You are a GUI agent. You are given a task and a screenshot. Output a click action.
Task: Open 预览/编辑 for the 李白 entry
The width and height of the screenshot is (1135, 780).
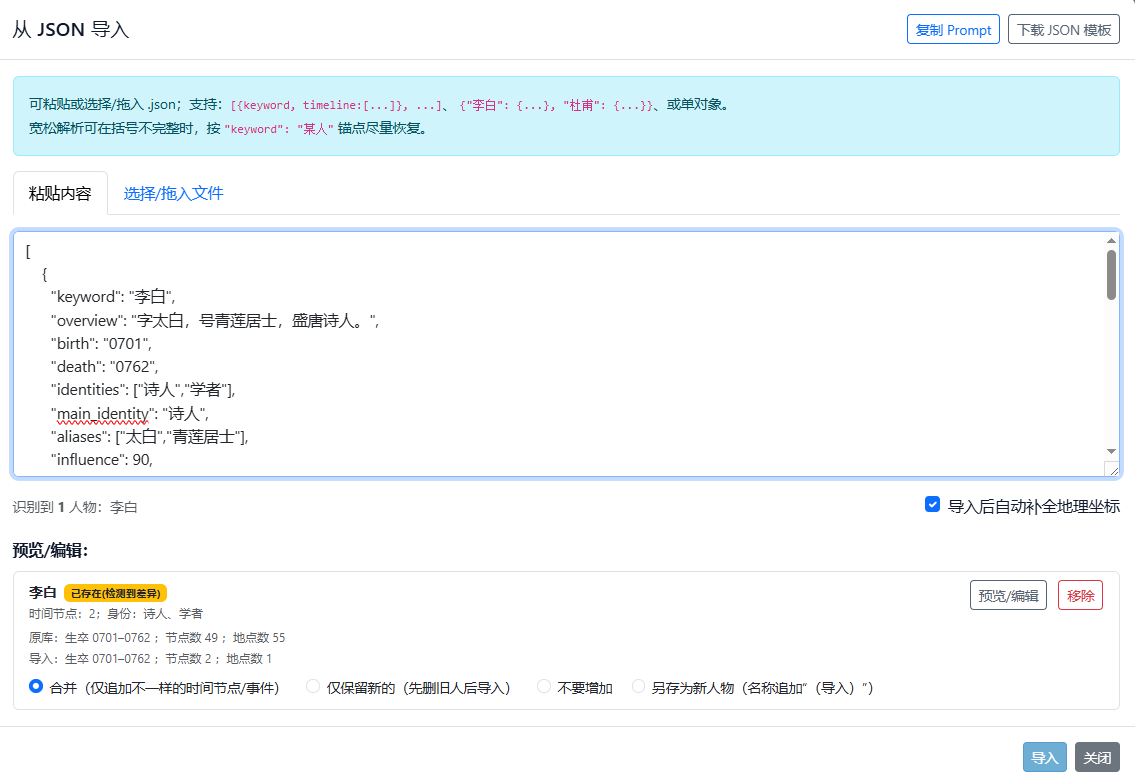1008,596
